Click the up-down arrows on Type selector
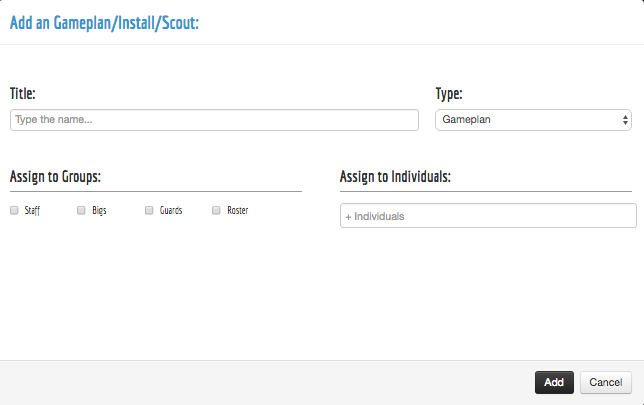 click(625, 120)
